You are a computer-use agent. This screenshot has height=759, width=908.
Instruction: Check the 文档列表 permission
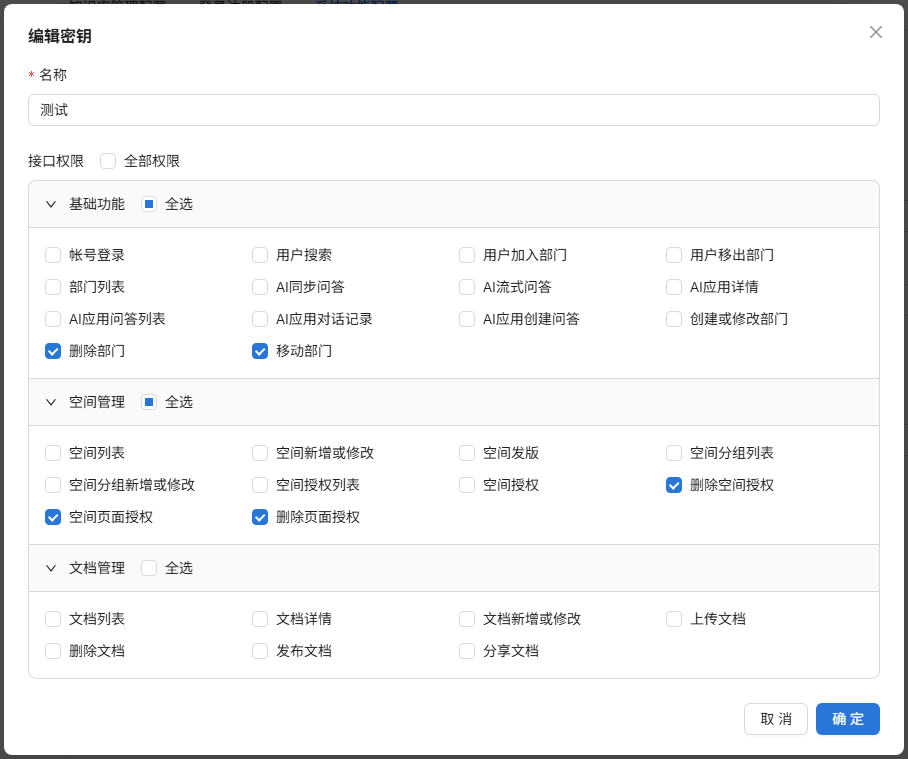(x=53, y=619)
